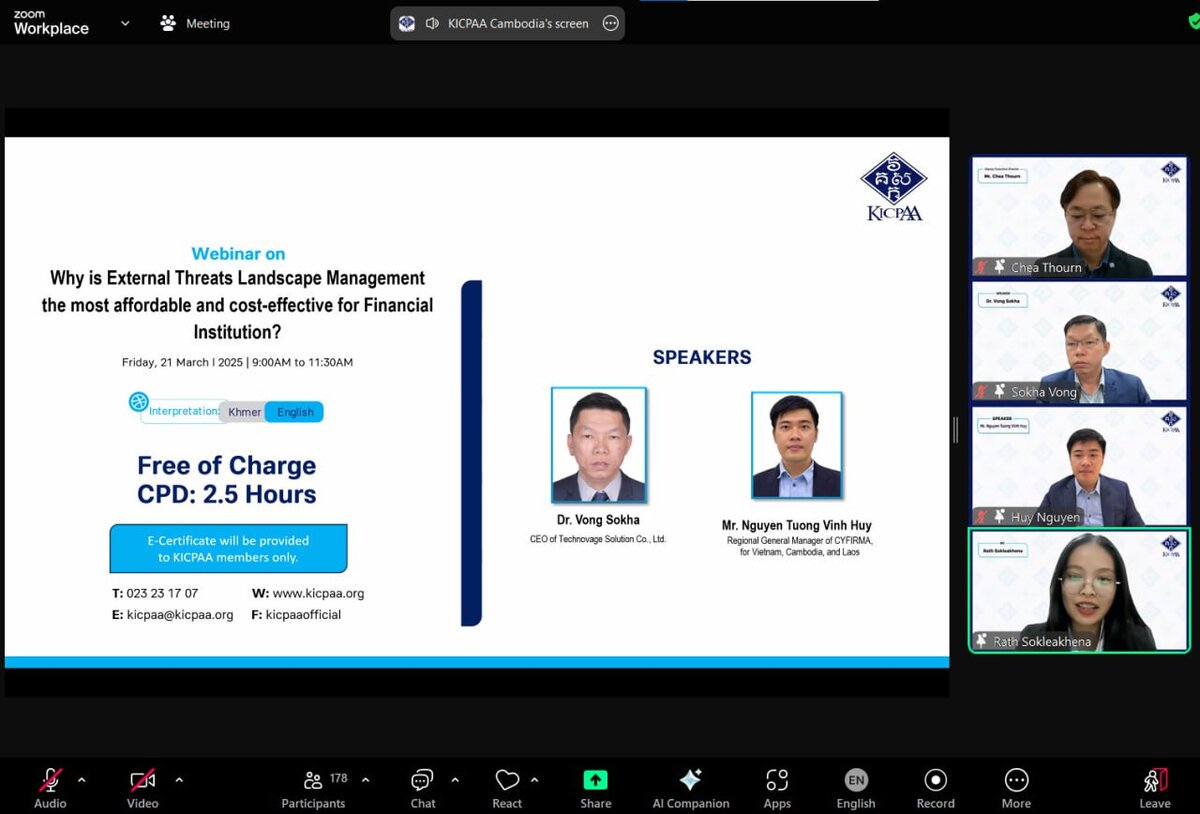
Task: Select Rath Sokleakhena's video thumbnail
Action: pyautogui.click(x=1079, y=590)
